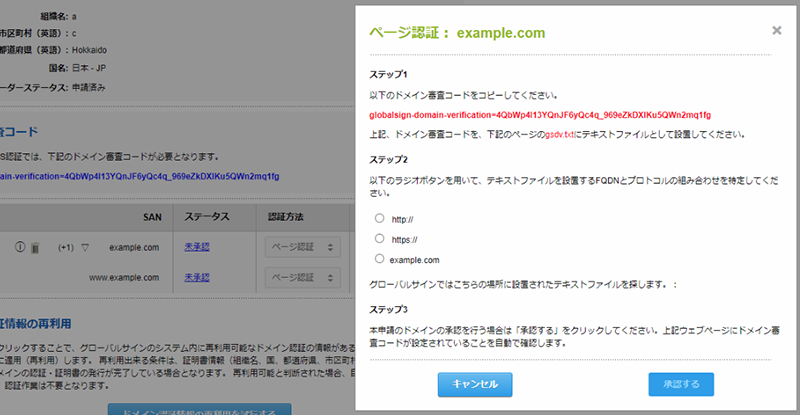Select the example.com radio button
Image resolution: width=800 pixels, height=415 pixels.
[379, 259]
